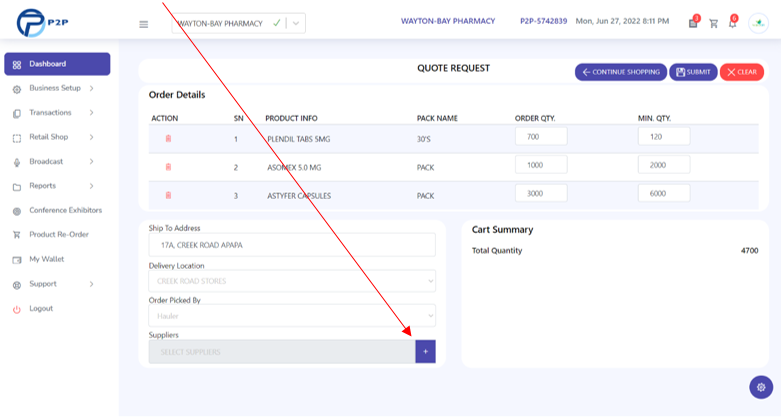The height and width of the screenshot is (417, 783).
Task: Delete PLENDIL TABS 5MG row with trash icon
Action: (x=168, y=138)
